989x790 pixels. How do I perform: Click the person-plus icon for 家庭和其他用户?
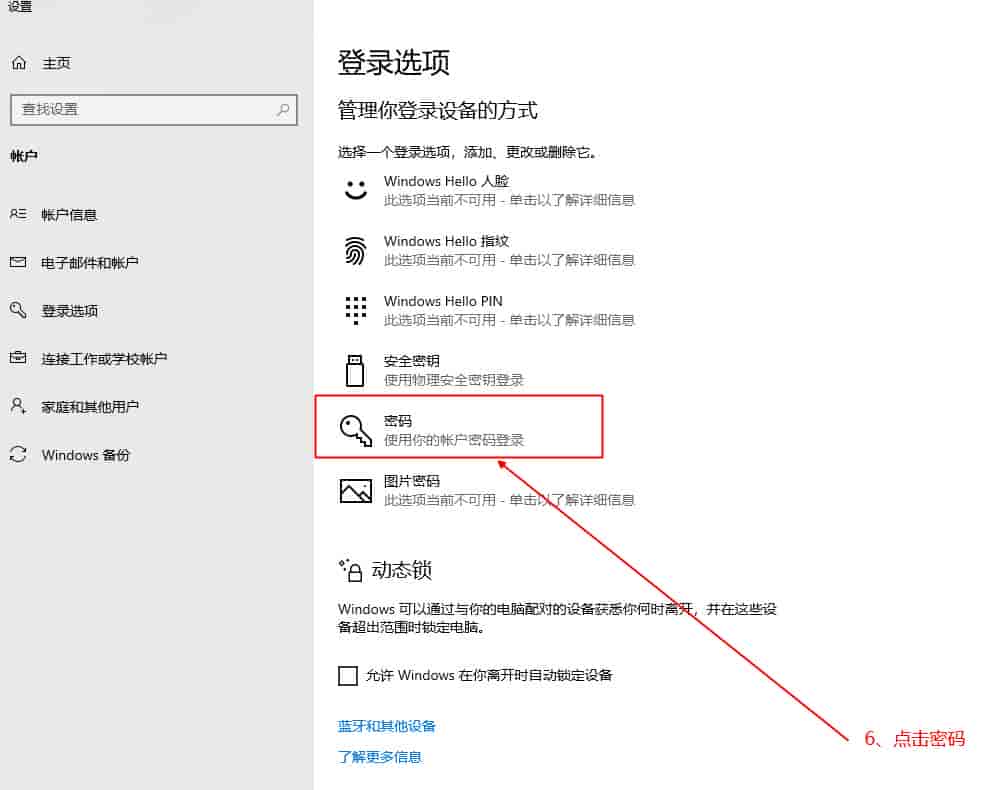18,406
